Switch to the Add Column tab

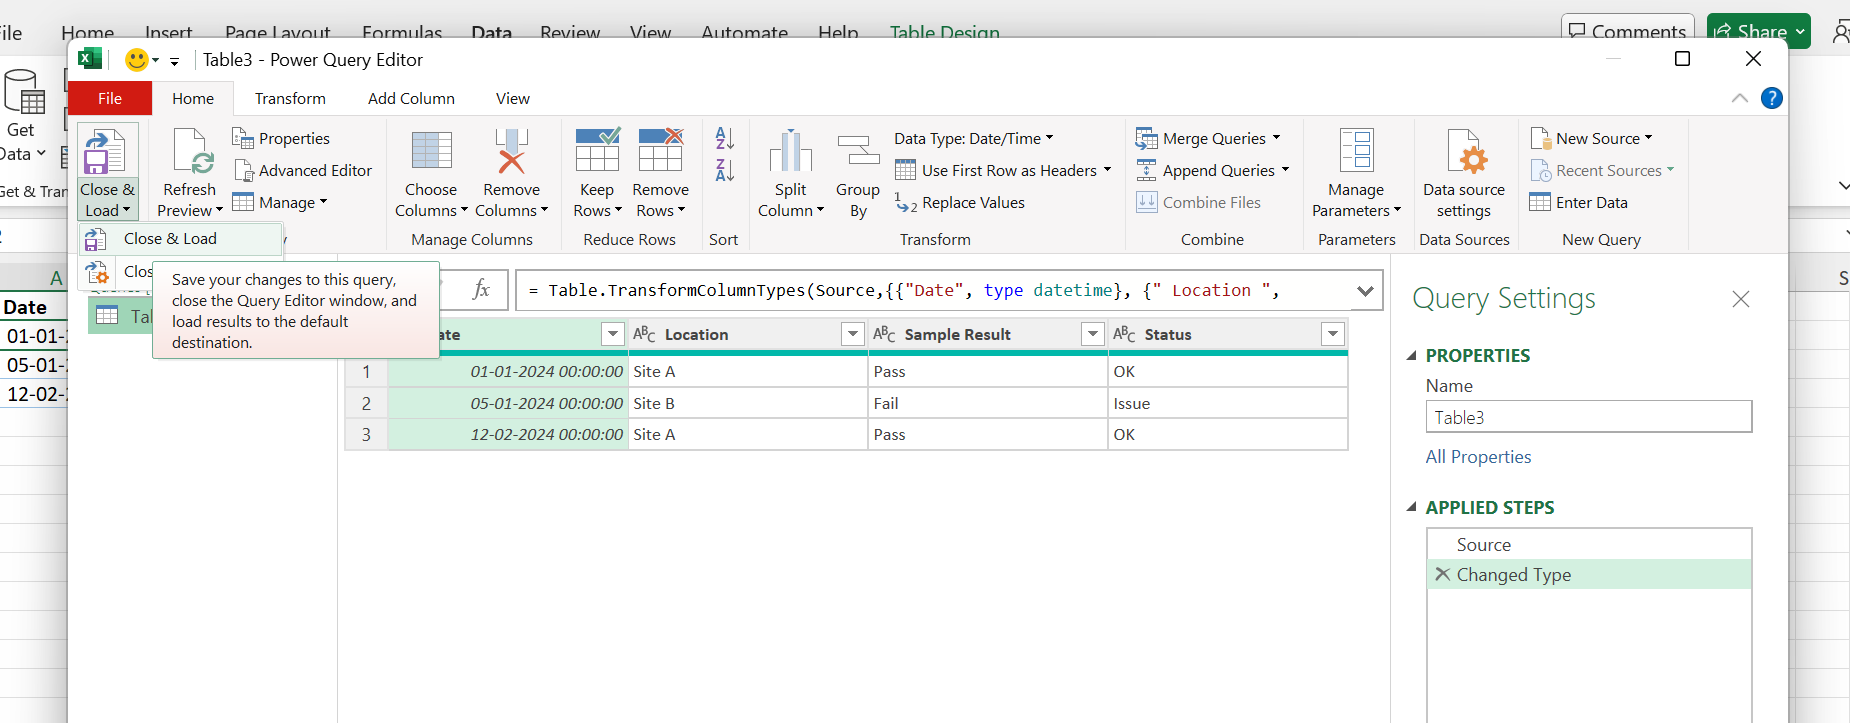(x=411, y=98)
